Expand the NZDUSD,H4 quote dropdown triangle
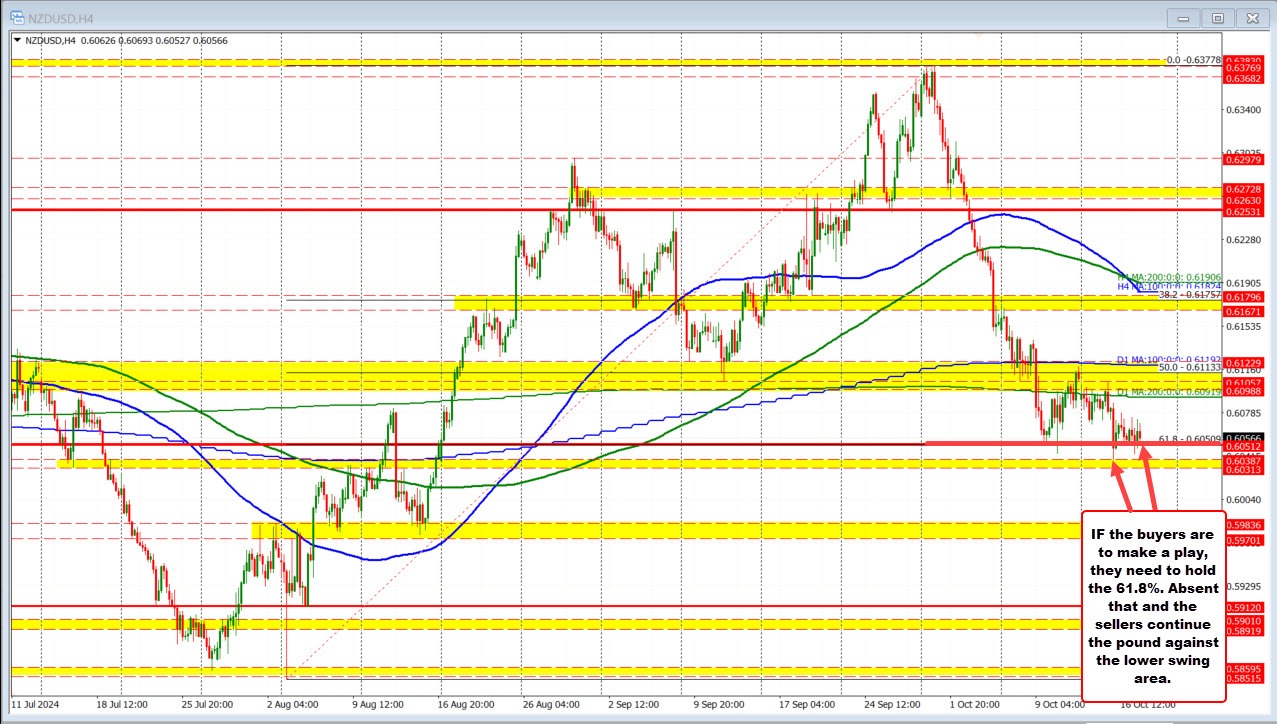The image size is (1277, 724). (17, 41)
